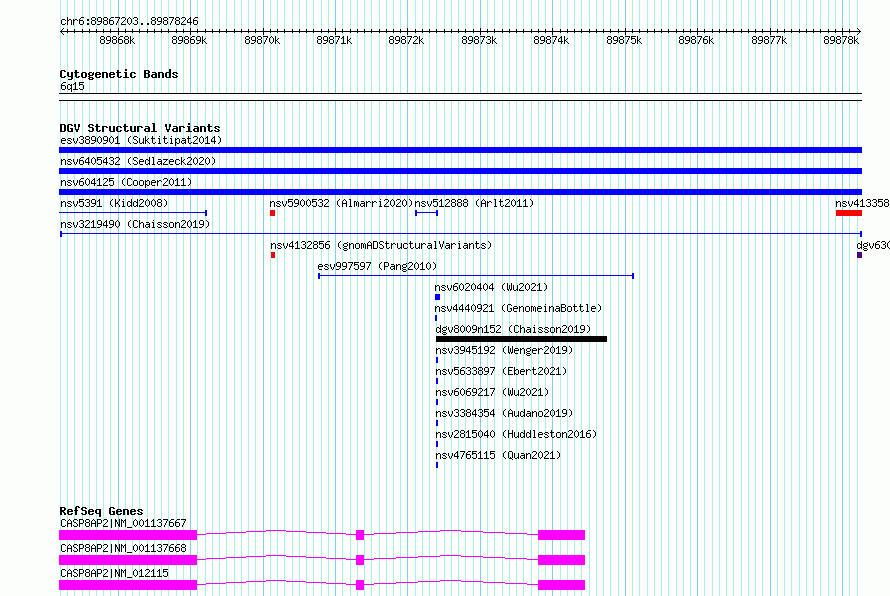Click the 6q15 band label
The height and width of the screenshot is (596, 890).
click(72, 86)
